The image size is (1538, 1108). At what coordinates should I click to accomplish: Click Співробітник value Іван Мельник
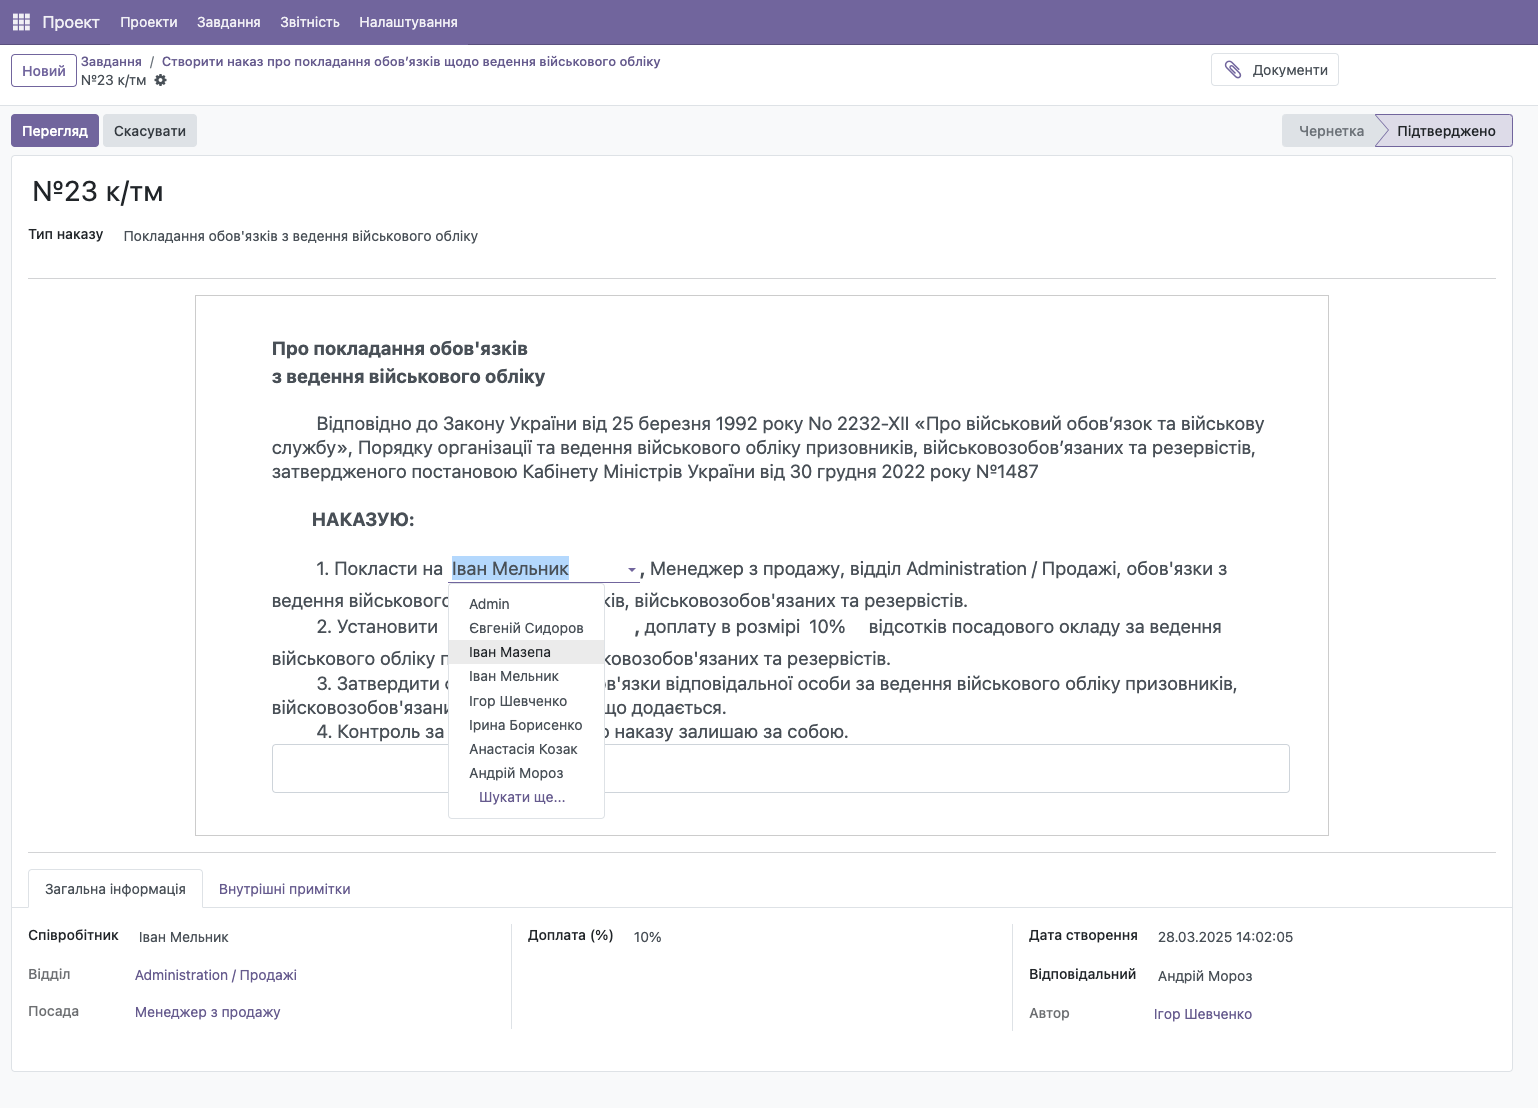[x=184, y=937]
